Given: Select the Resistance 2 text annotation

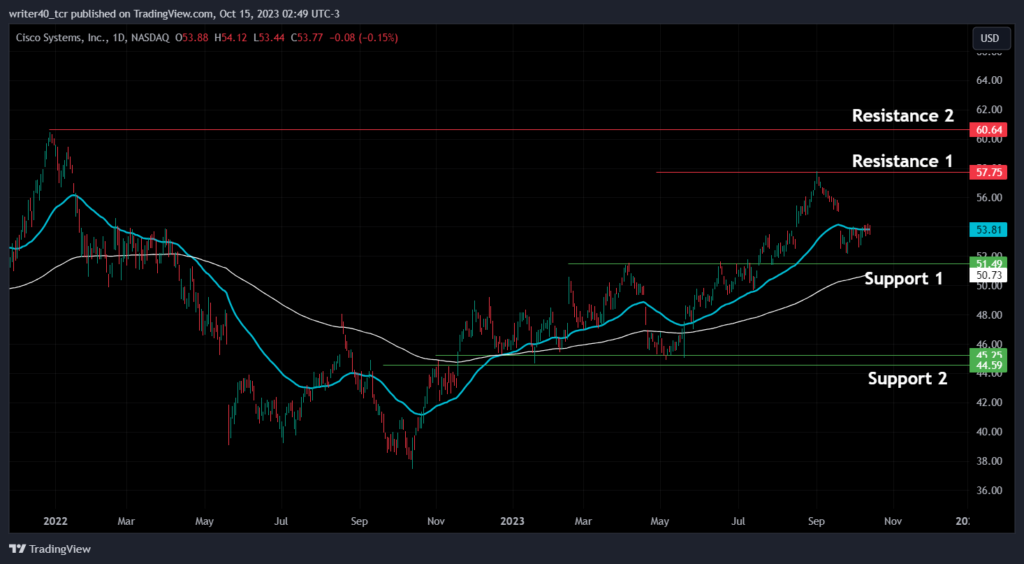Looking at the screenshot, I should click(x=903, y=116).
